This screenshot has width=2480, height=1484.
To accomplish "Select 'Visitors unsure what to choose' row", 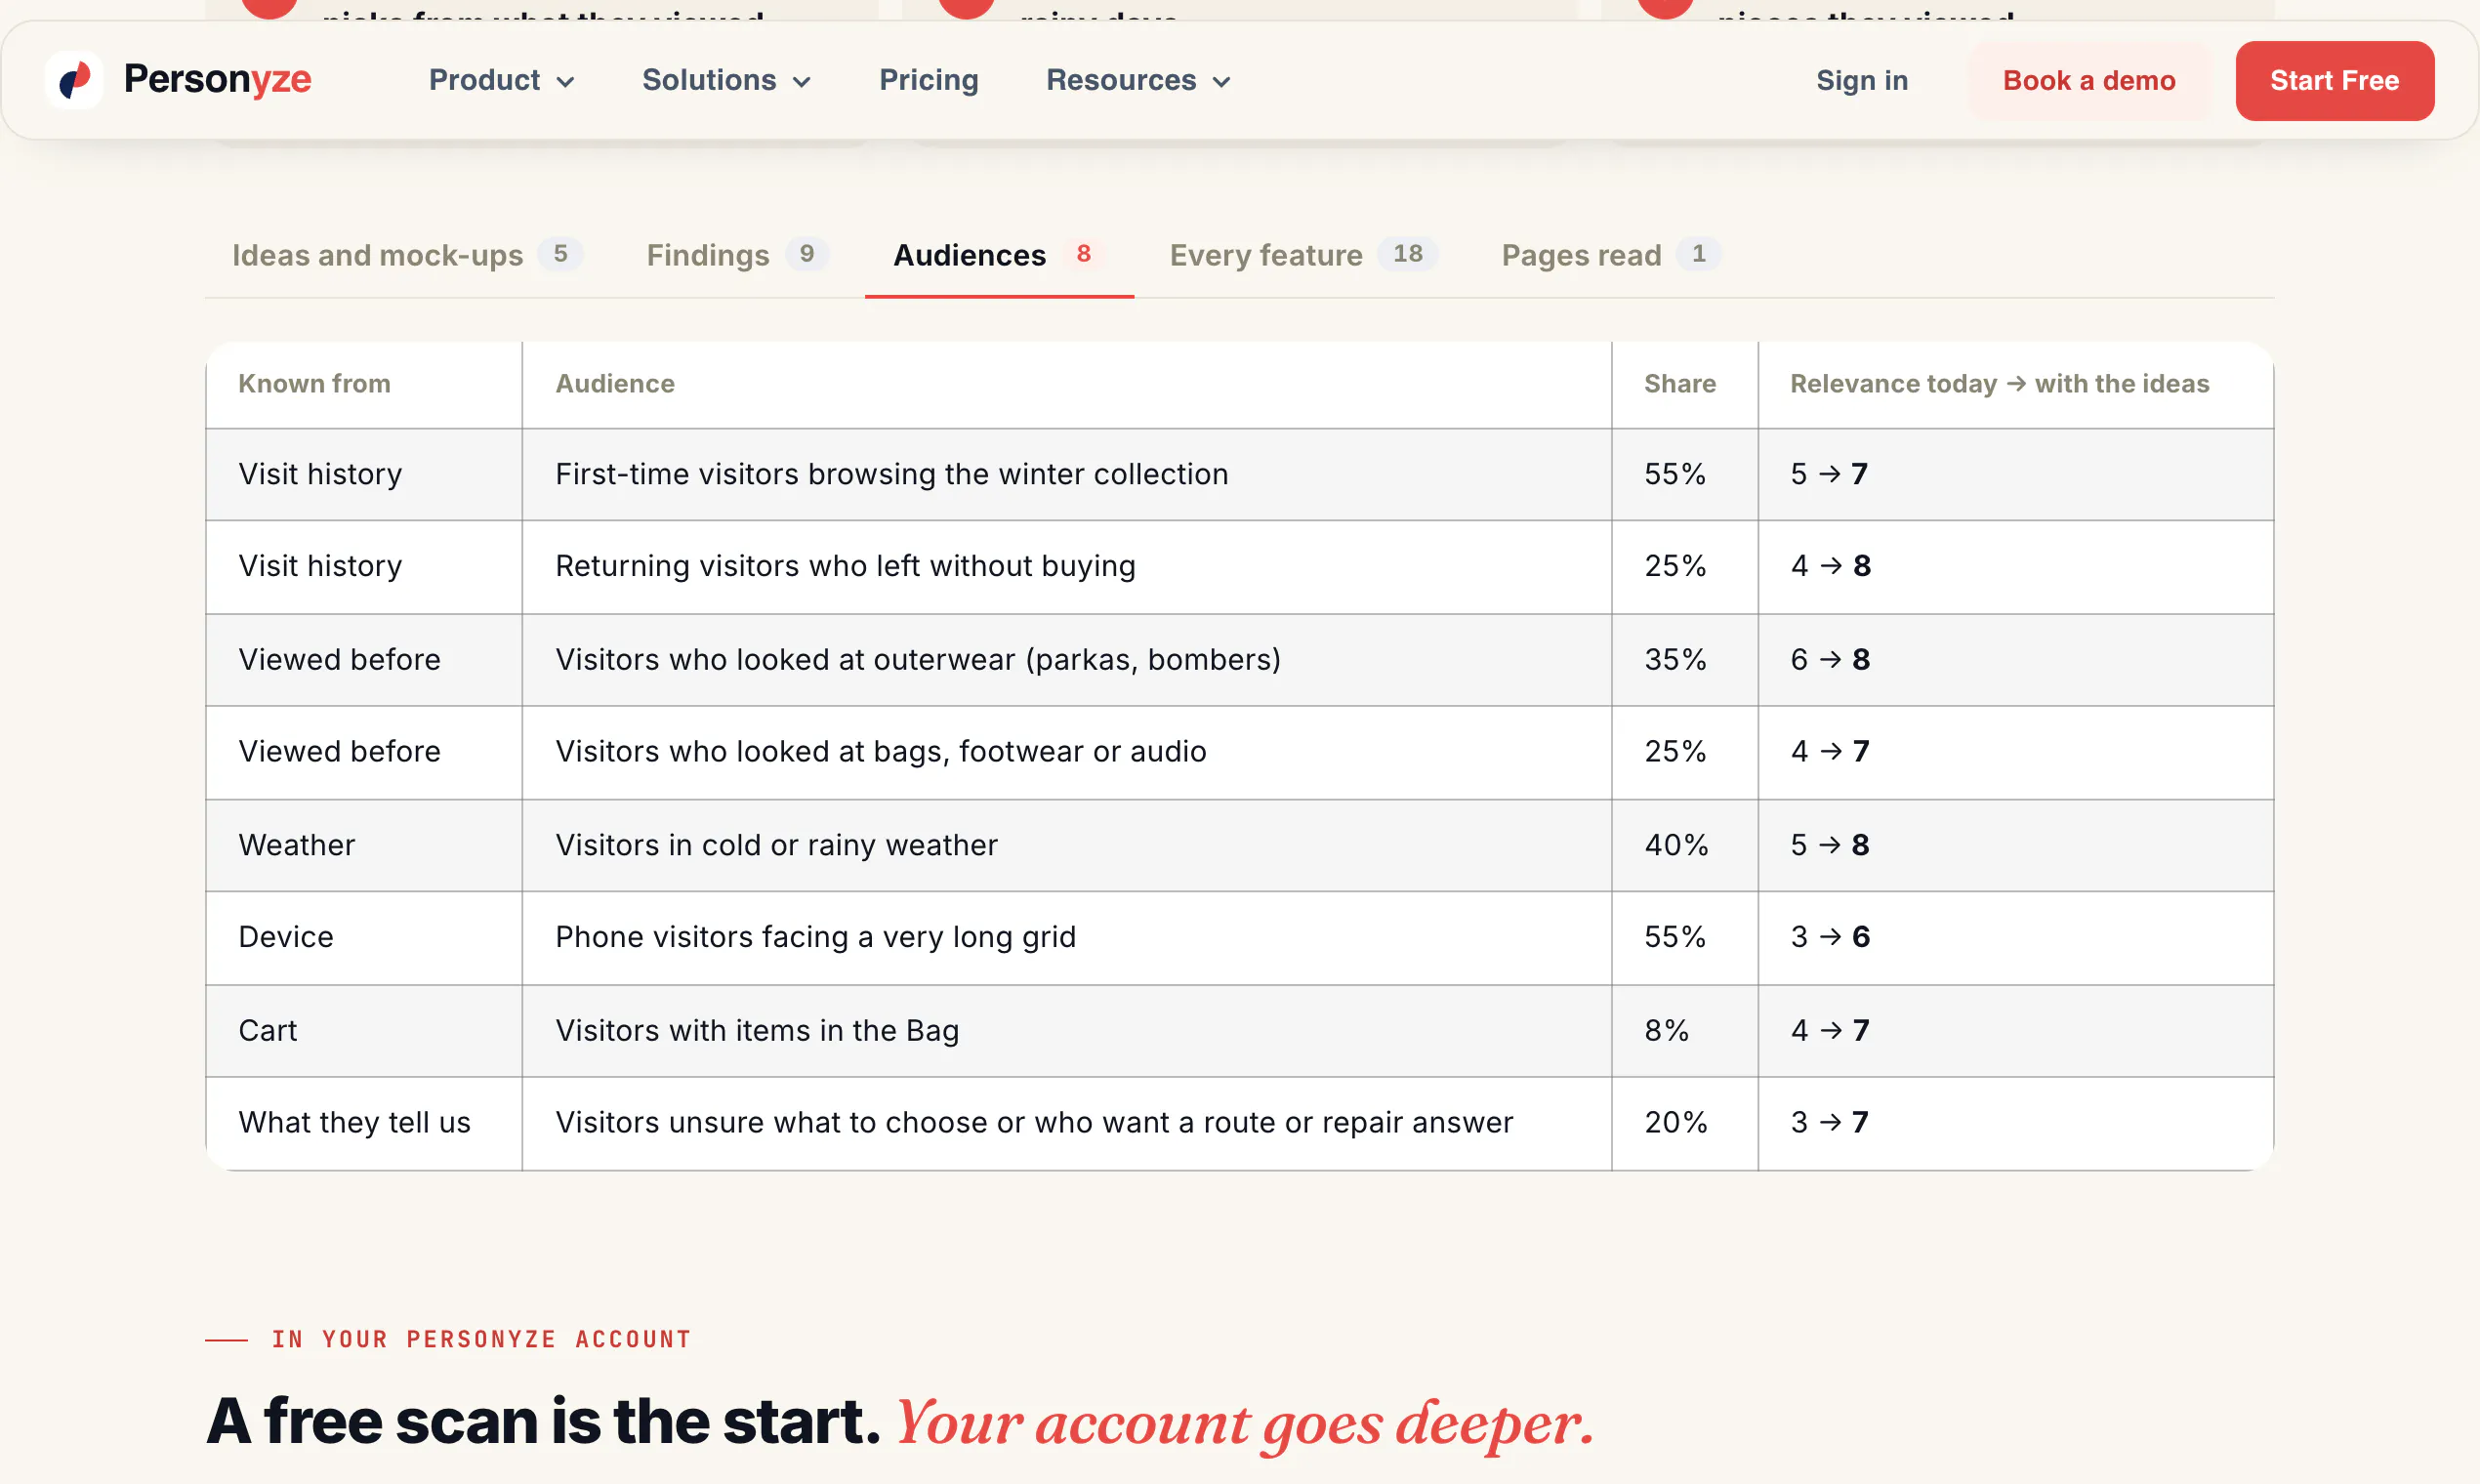I will (1240, 1123).
